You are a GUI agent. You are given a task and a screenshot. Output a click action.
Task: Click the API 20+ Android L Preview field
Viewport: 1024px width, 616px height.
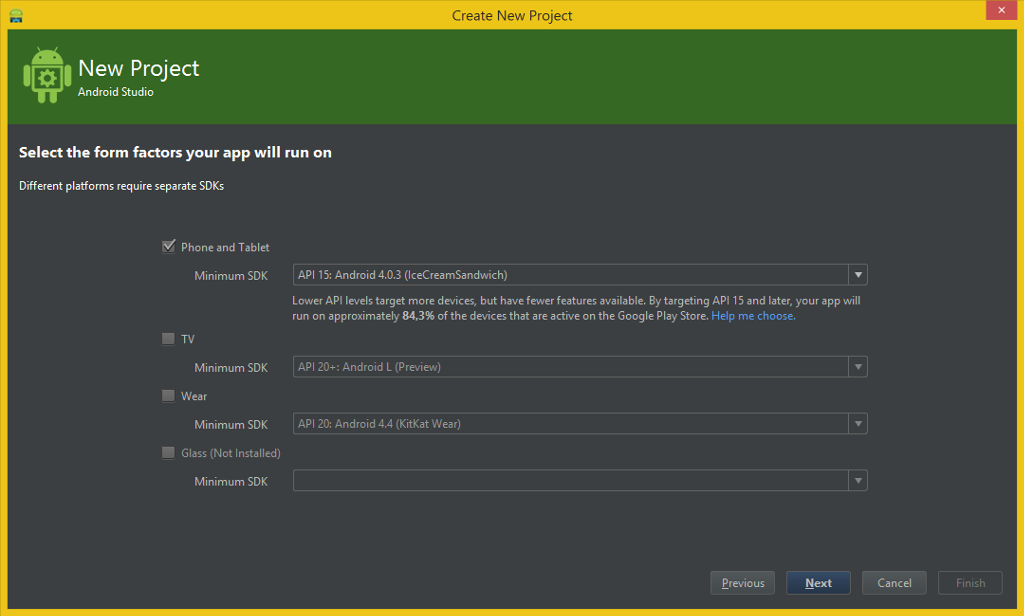[570, 367]
